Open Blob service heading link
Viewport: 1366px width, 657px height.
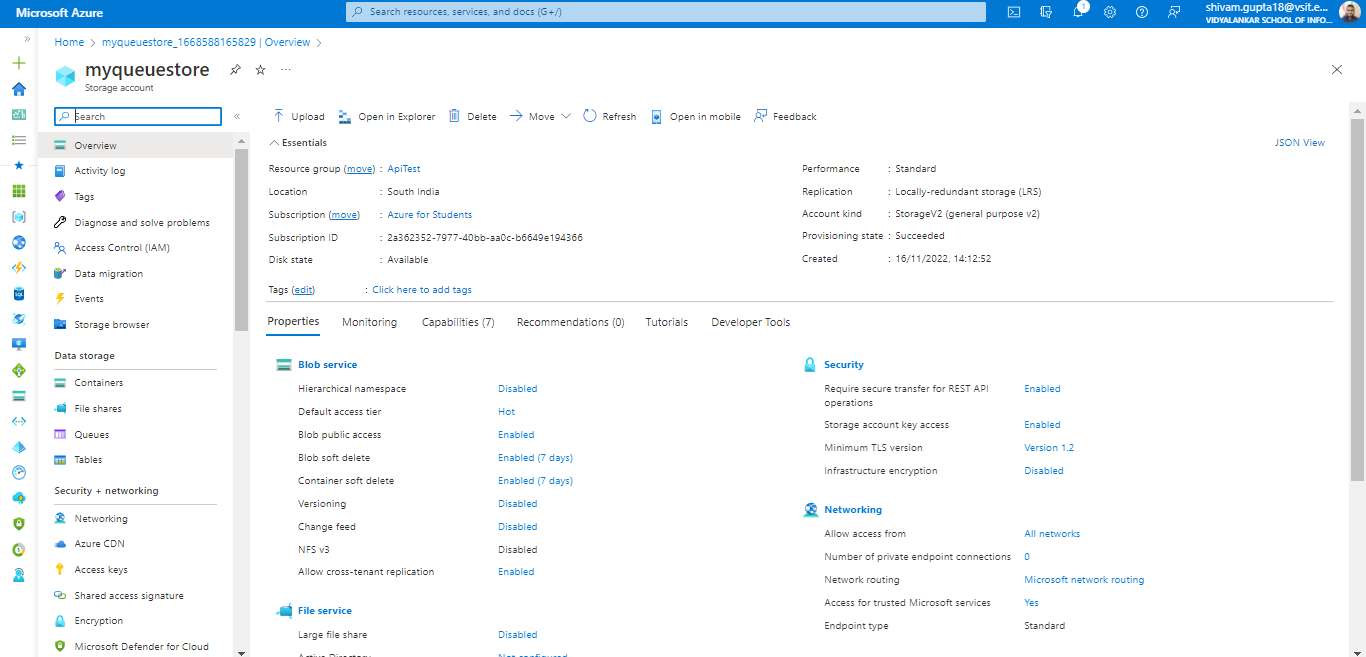tap(327, 365)
